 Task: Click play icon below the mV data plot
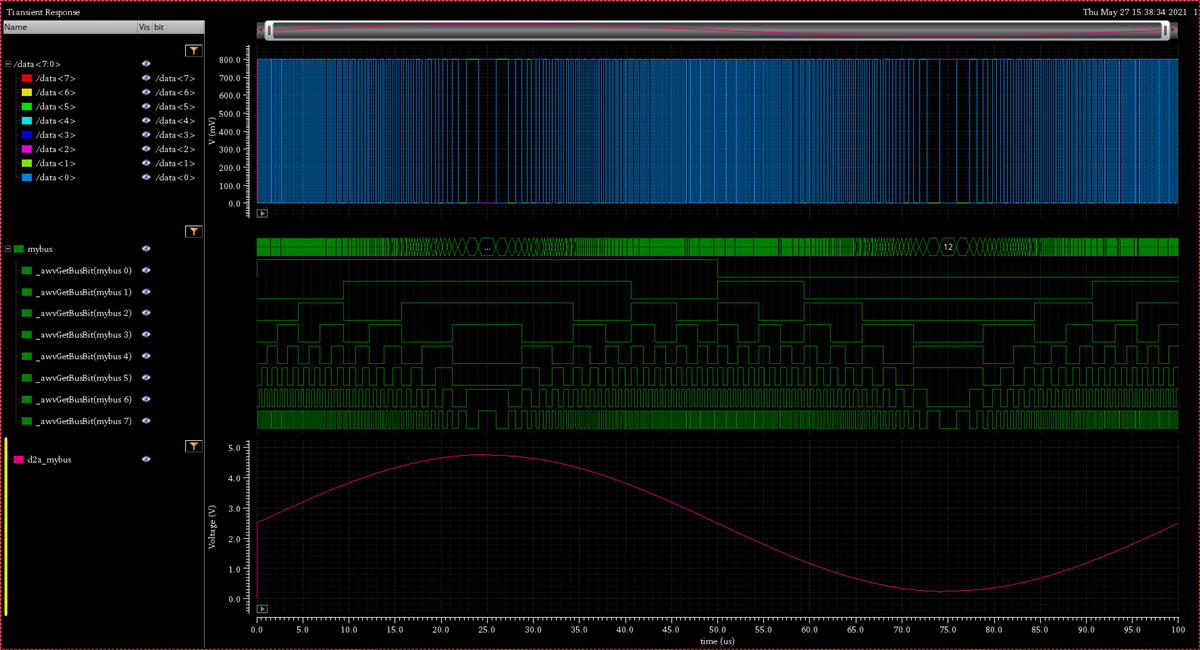tap(262, 213)
